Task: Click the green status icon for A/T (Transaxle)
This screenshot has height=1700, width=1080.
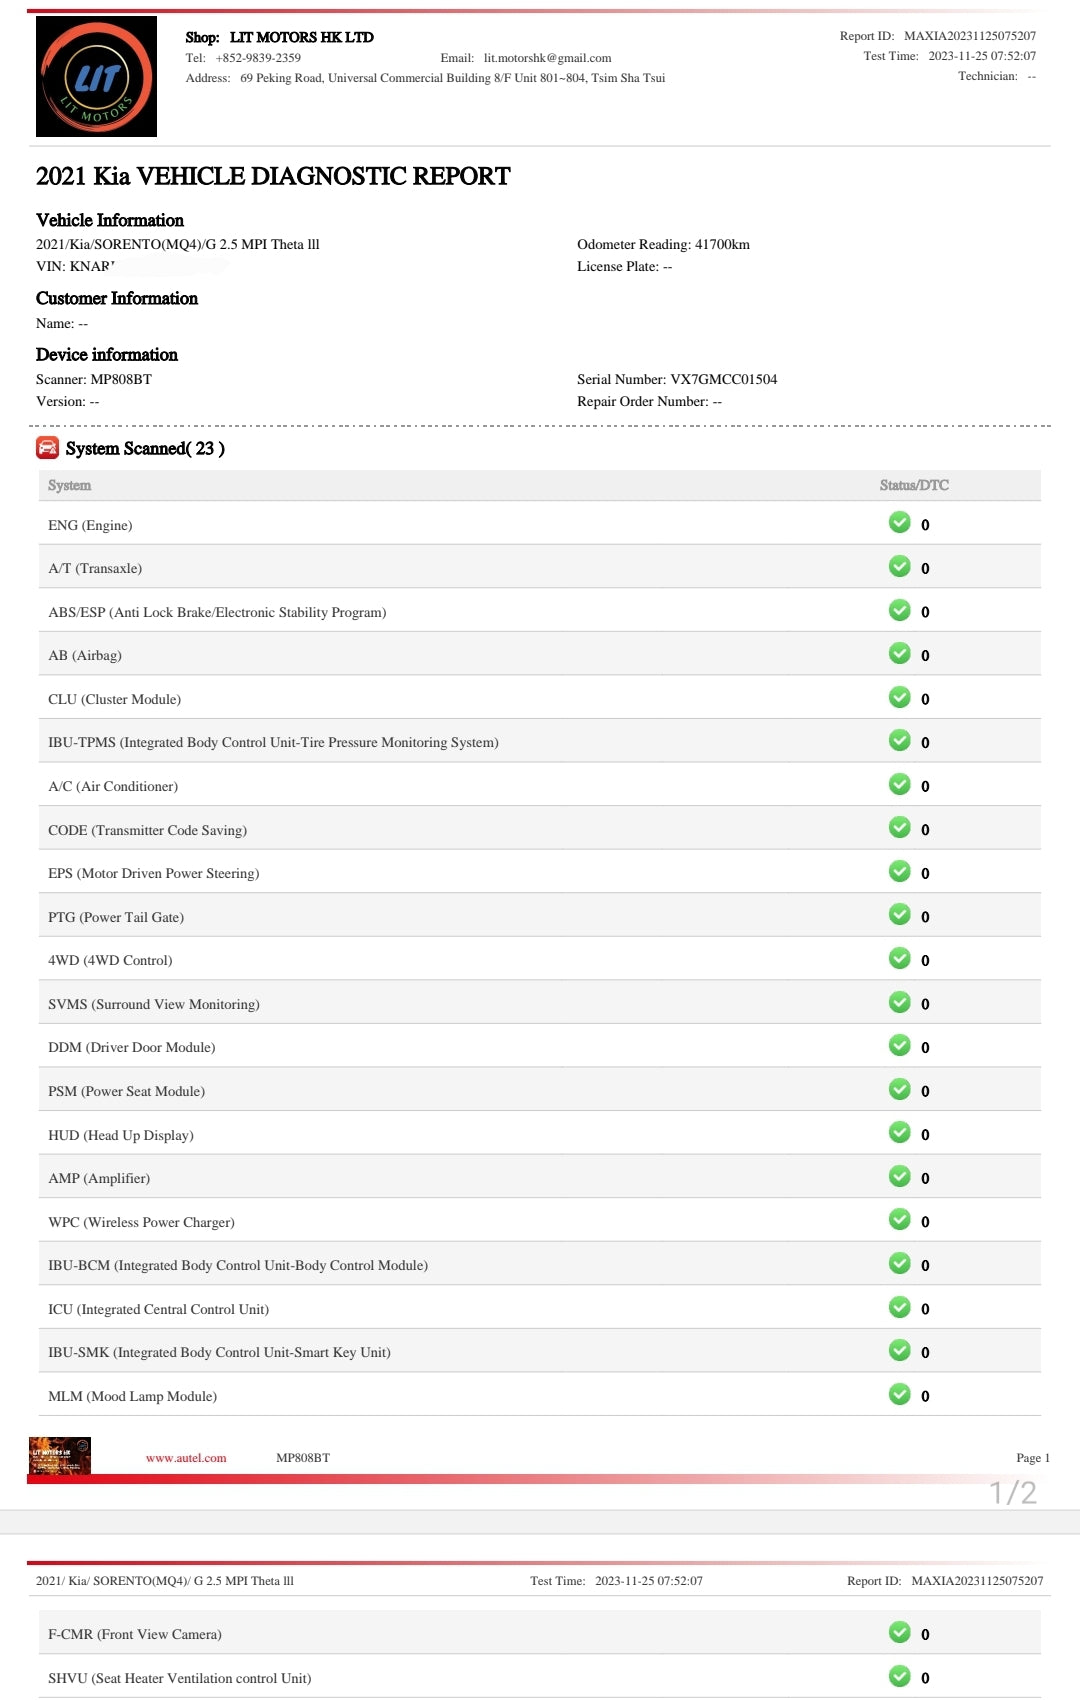Action: pos(900,567)
